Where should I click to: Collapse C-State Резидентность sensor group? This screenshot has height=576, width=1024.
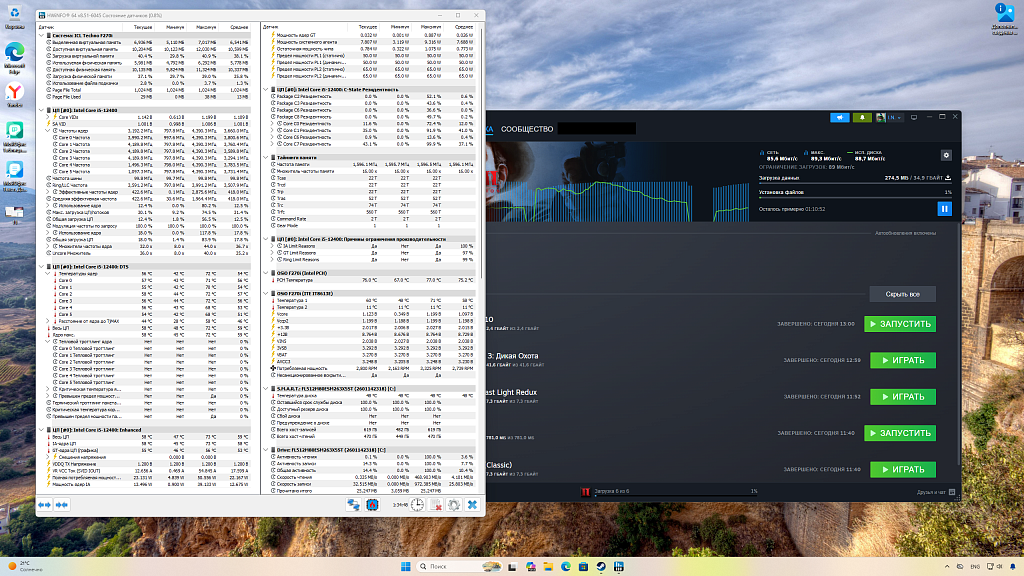click(x=266, y=89)
